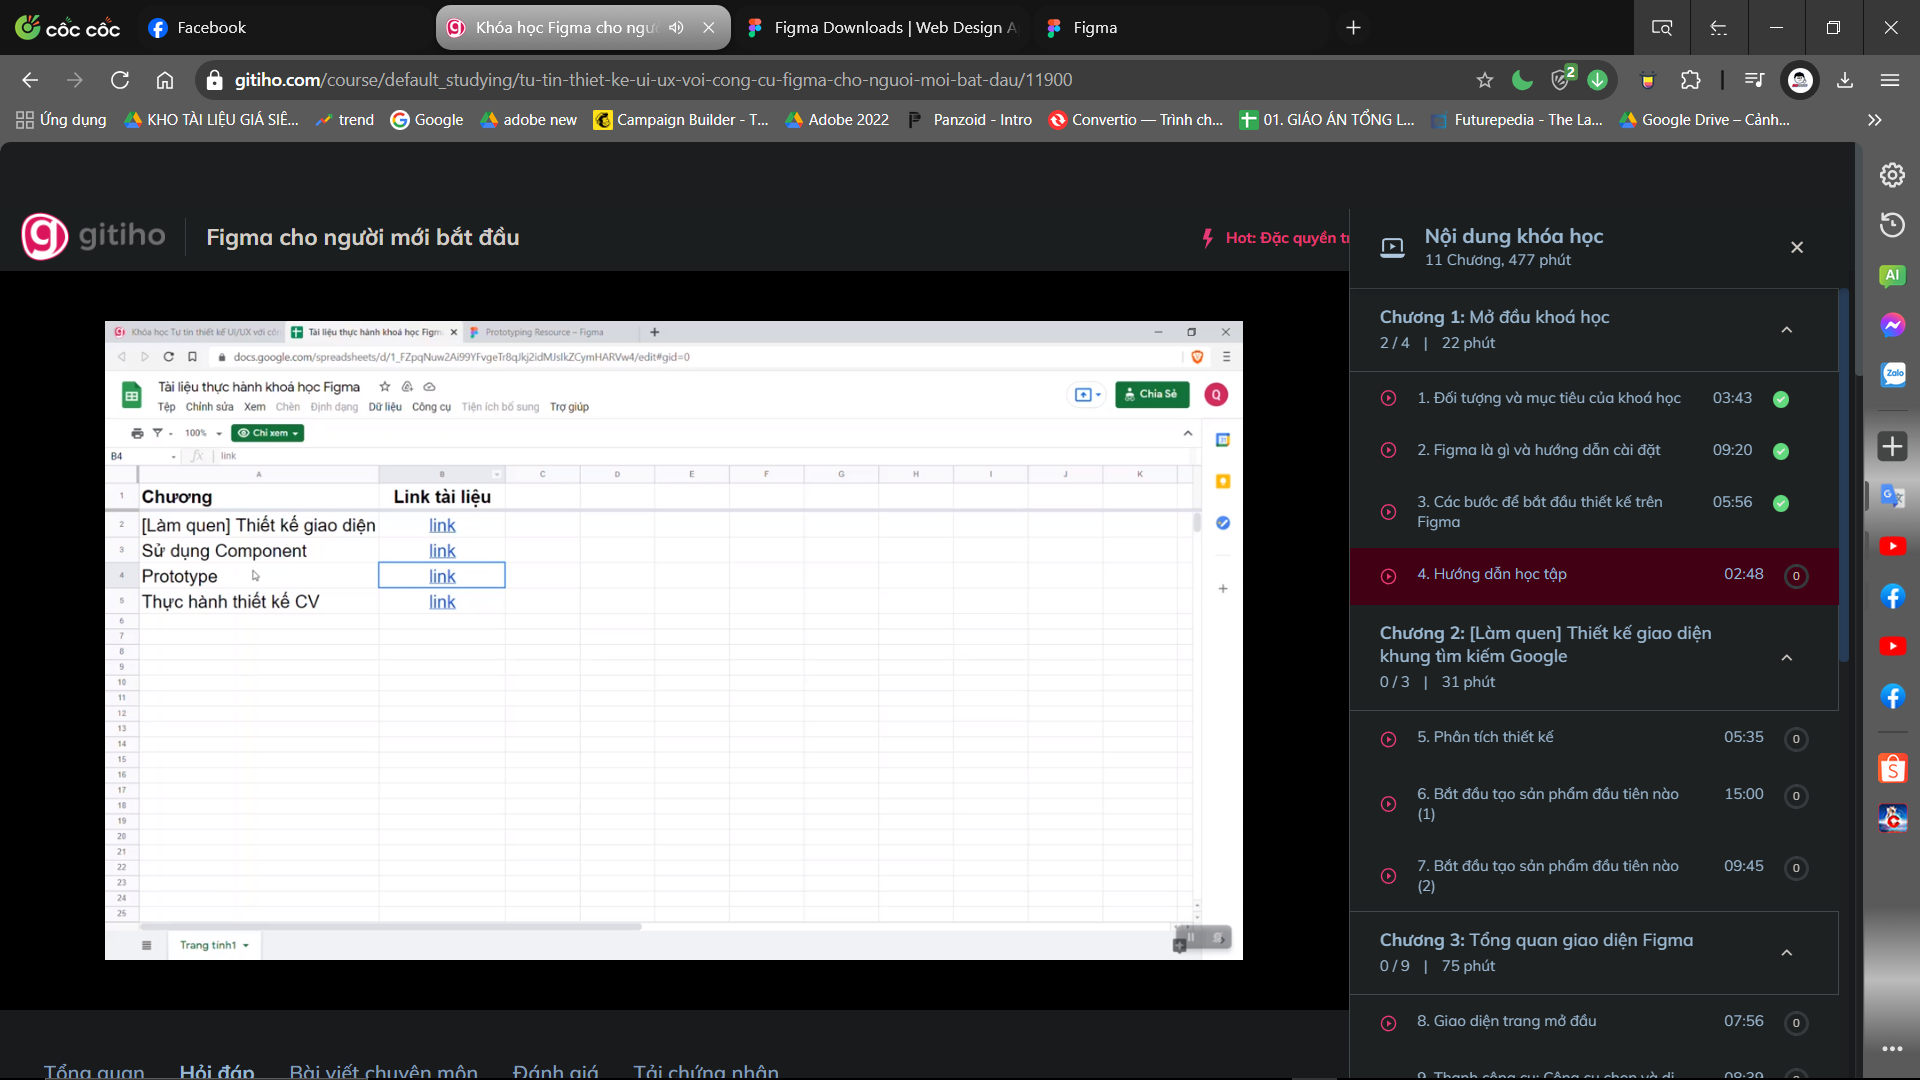
Task: Open lesson 2 Figma là gì và hướng dẫn cài đặt
Action: pyautogui.click(x=1538, y=450)
